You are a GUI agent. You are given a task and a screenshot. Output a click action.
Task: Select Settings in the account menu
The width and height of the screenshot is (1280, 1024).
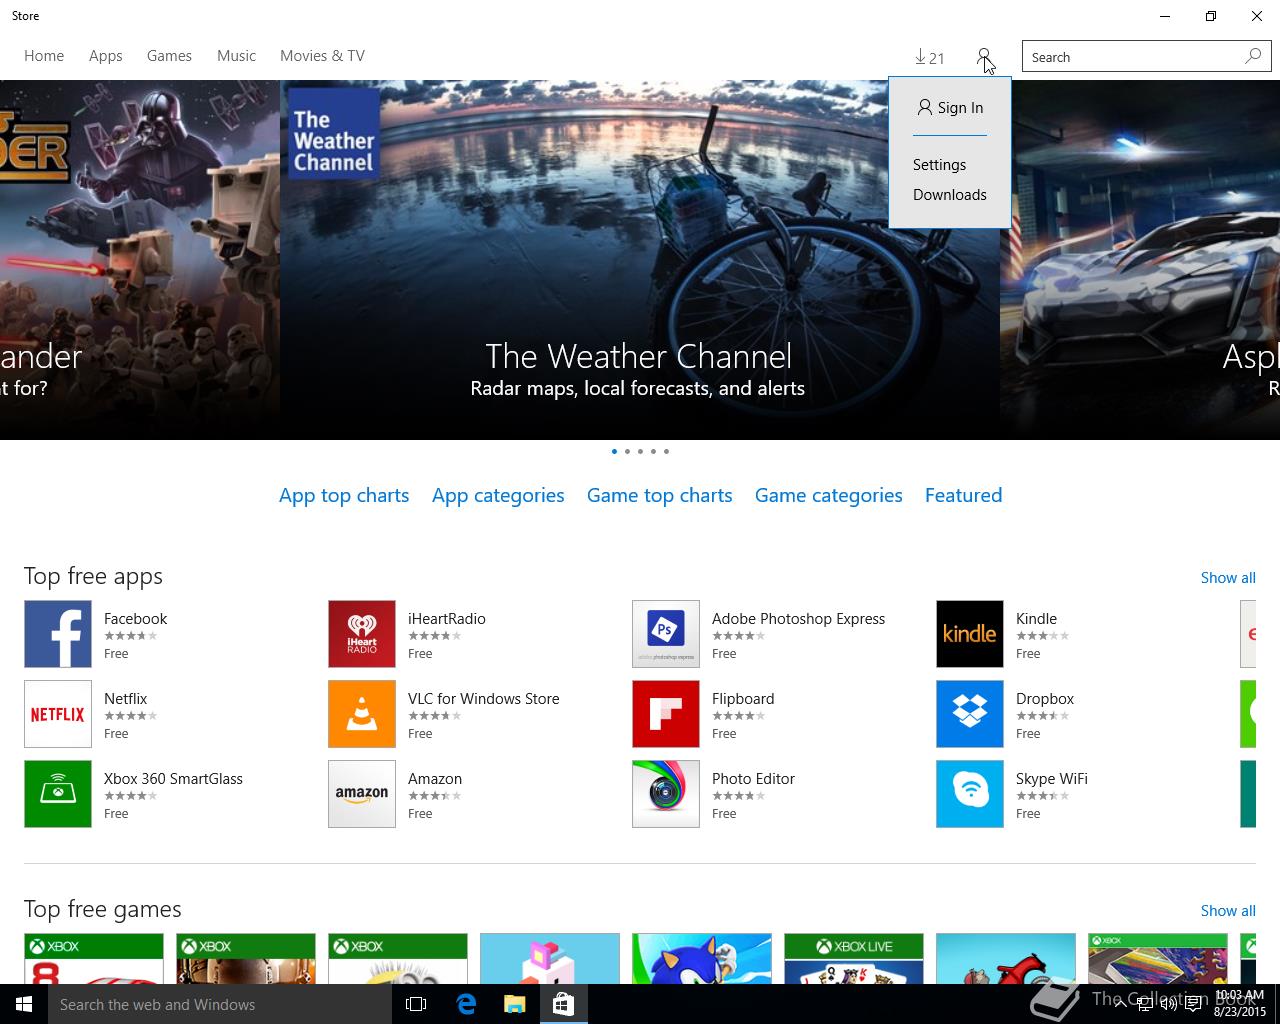pos(939,165)
